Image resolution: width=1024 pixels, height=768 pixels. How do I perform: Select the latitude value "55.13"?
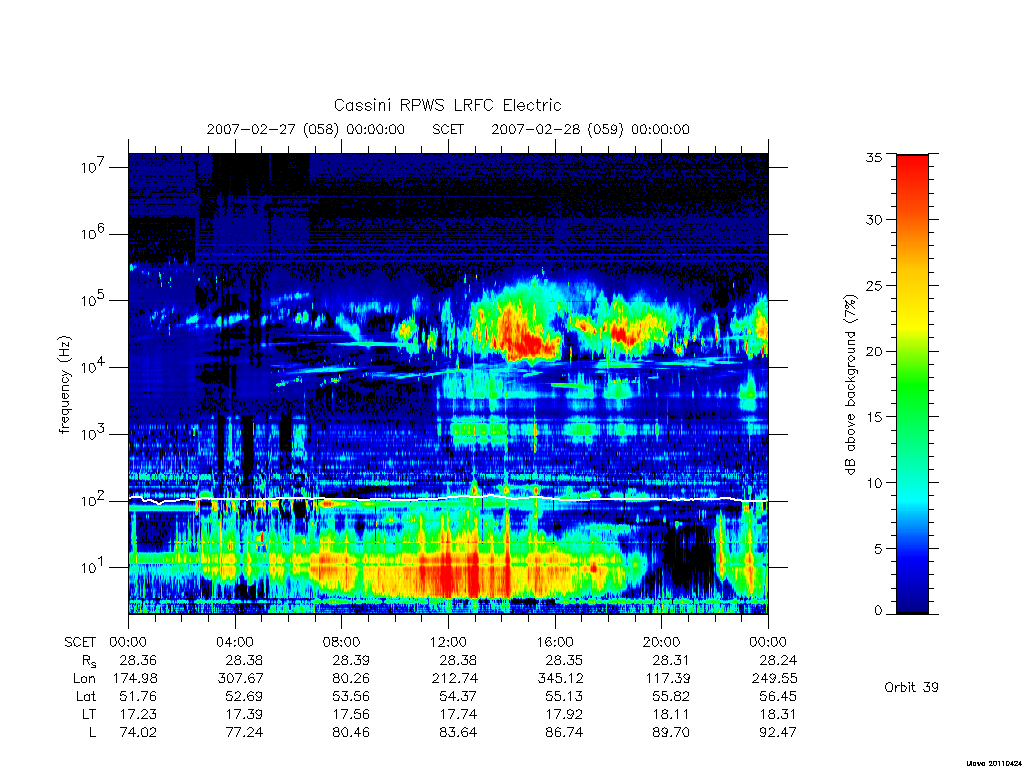point(564,696)
